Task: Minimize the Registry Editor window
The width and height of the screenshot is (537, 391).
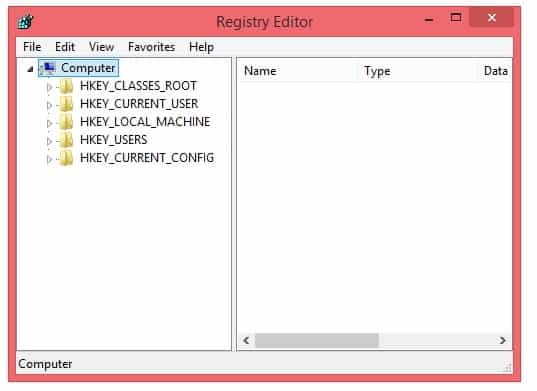Action: [429, 20]
